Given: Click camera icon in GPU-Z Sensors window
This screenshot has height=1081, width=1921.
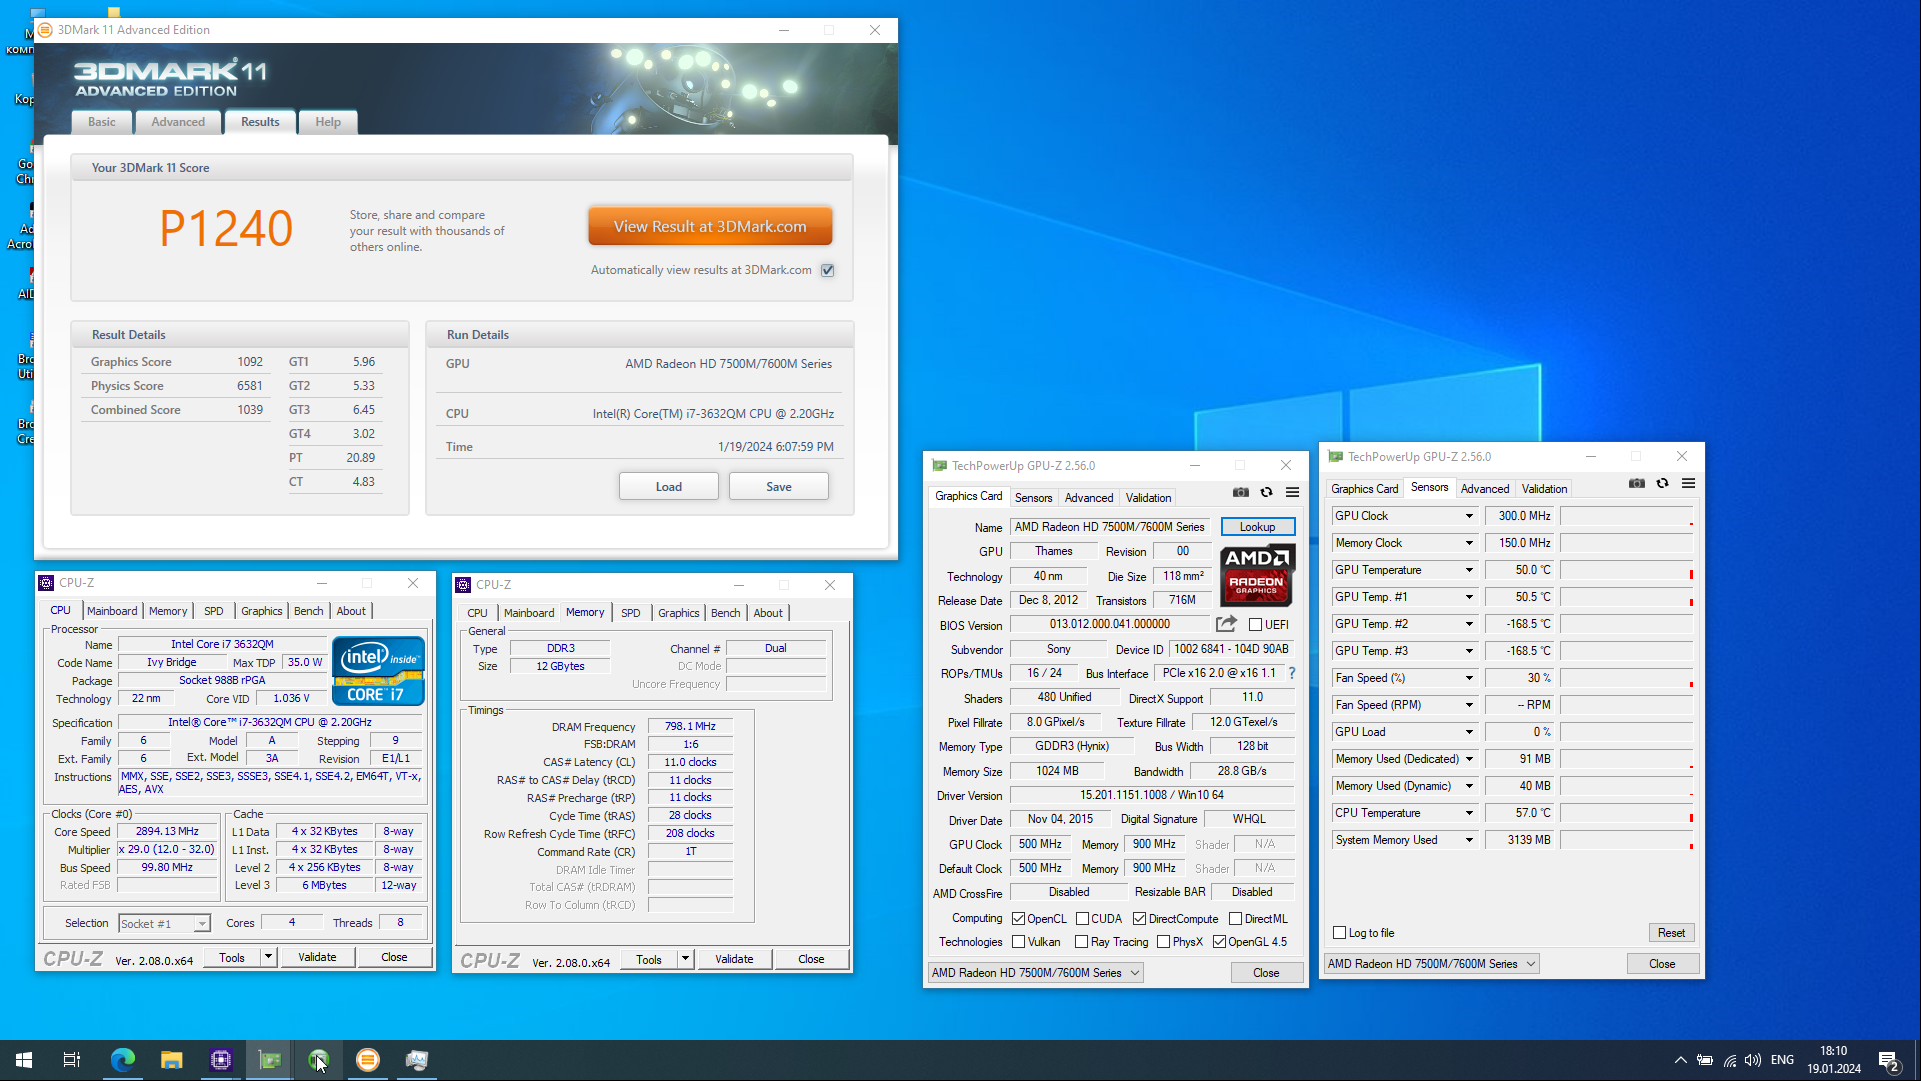Looking at the screenshot, I should coord(1637,483).
